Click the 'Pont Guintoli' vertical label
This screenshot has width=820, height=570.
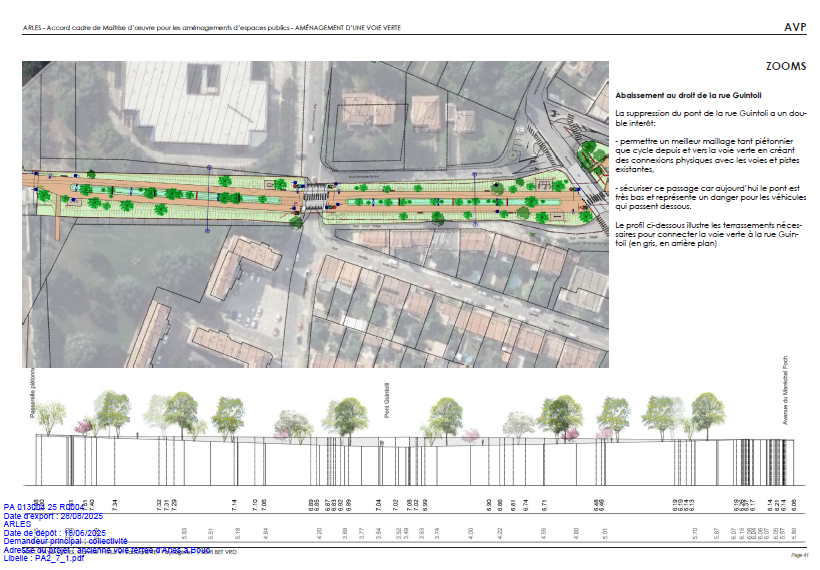[385, 396]
